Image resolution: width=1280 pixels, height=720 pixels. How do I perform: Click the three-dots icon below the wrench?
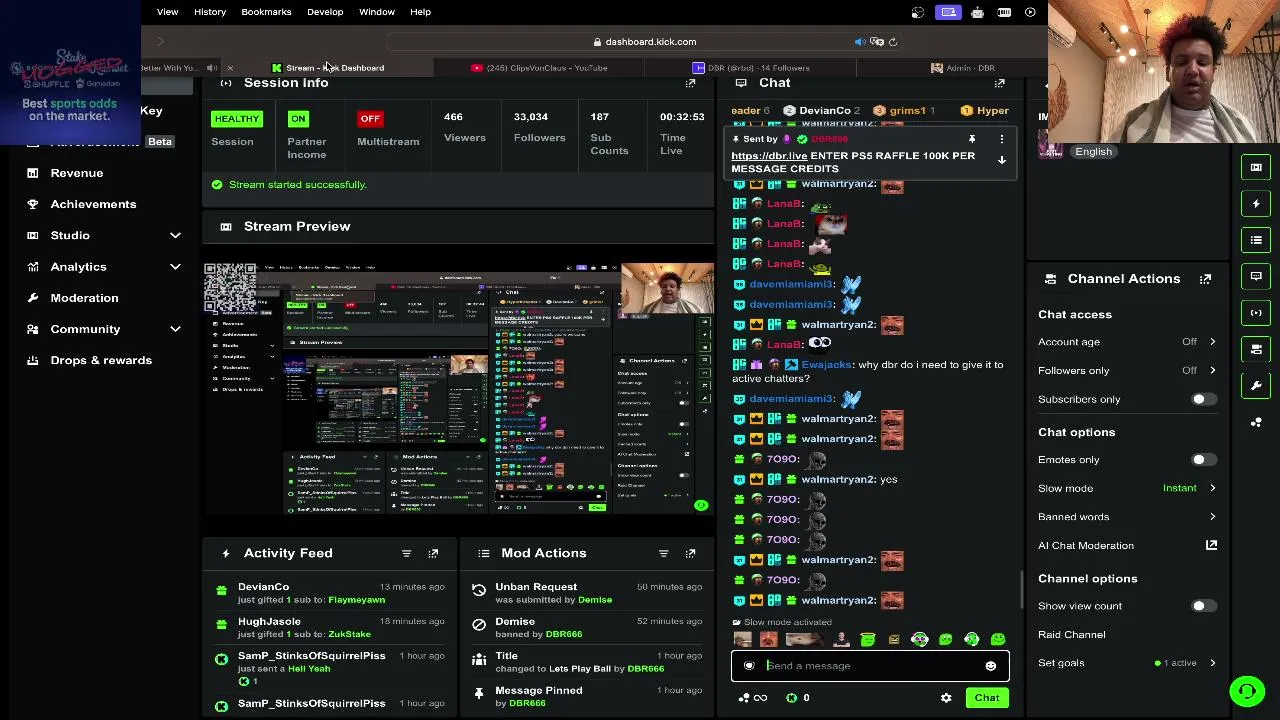tap(1256, 422)
